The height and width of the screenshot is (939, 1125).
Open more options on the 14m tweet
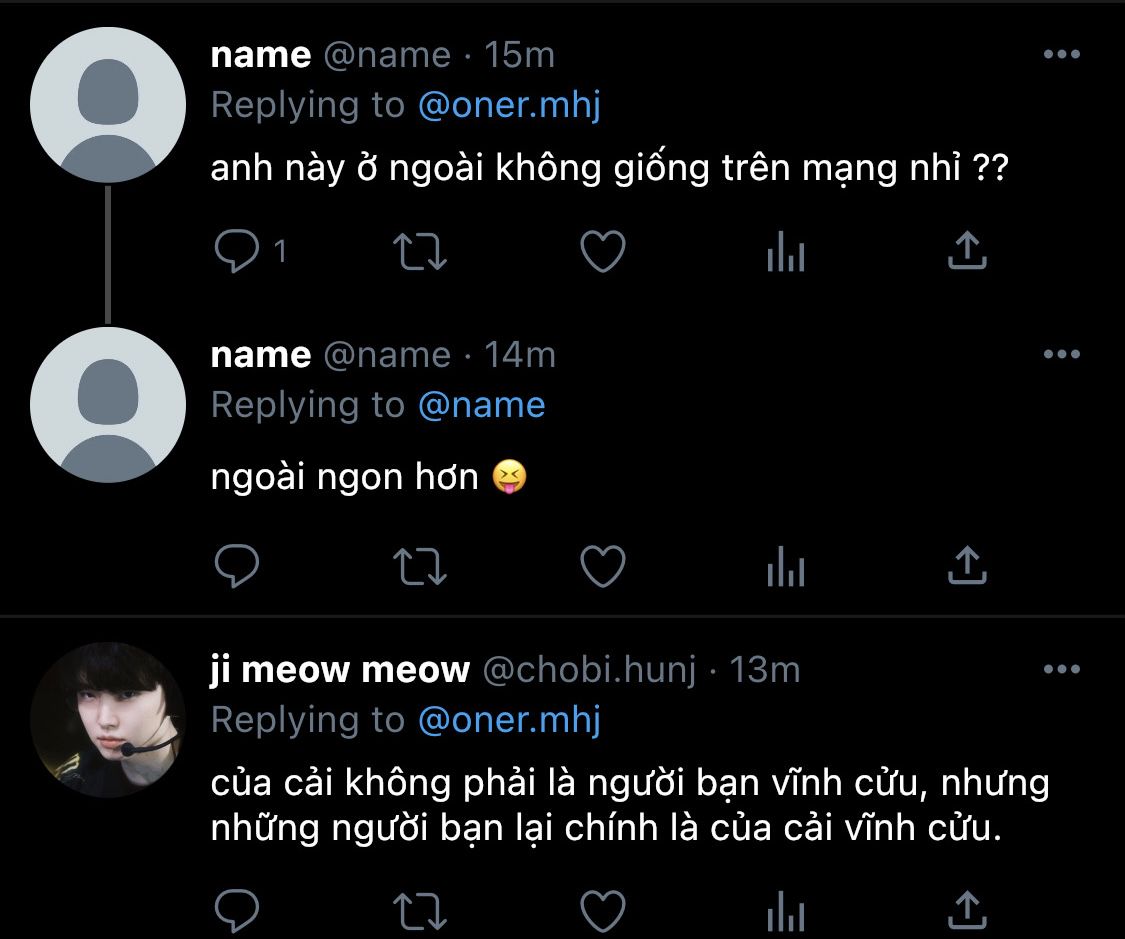(x=1061, y=355)
